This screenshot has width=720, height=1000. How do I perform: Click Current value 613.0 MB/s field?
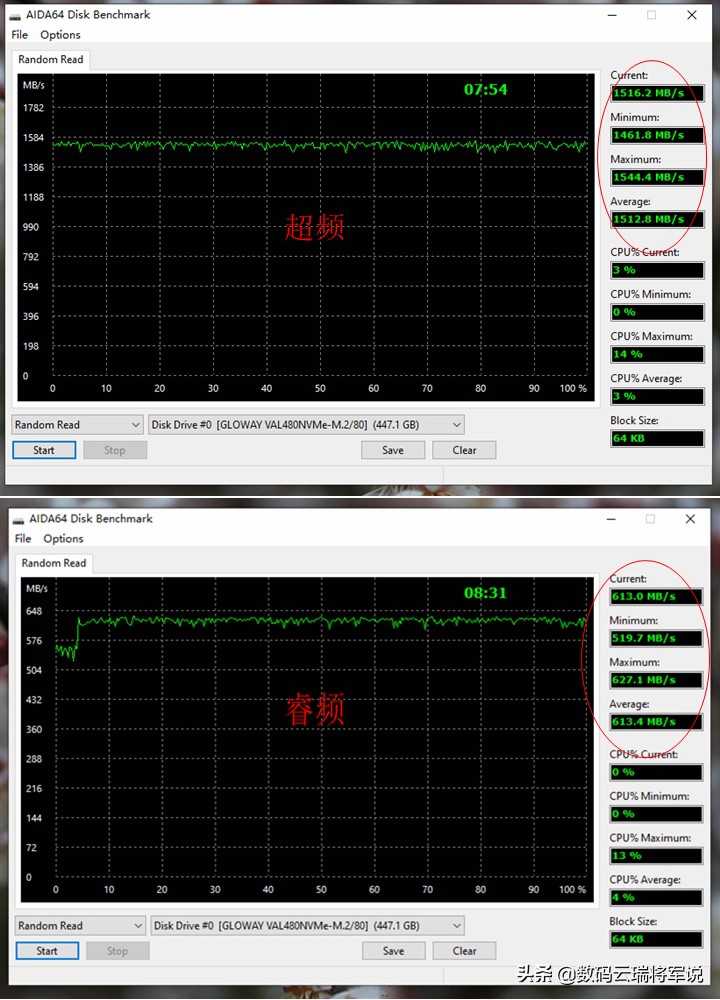[x=656, y=596]
